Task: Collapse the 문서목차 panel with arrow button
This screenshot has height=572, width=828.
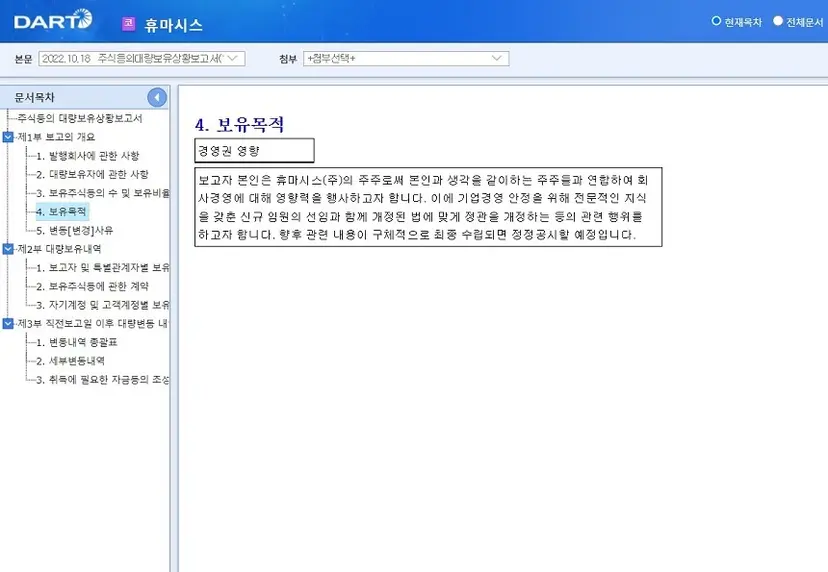Action: point(157,97)
